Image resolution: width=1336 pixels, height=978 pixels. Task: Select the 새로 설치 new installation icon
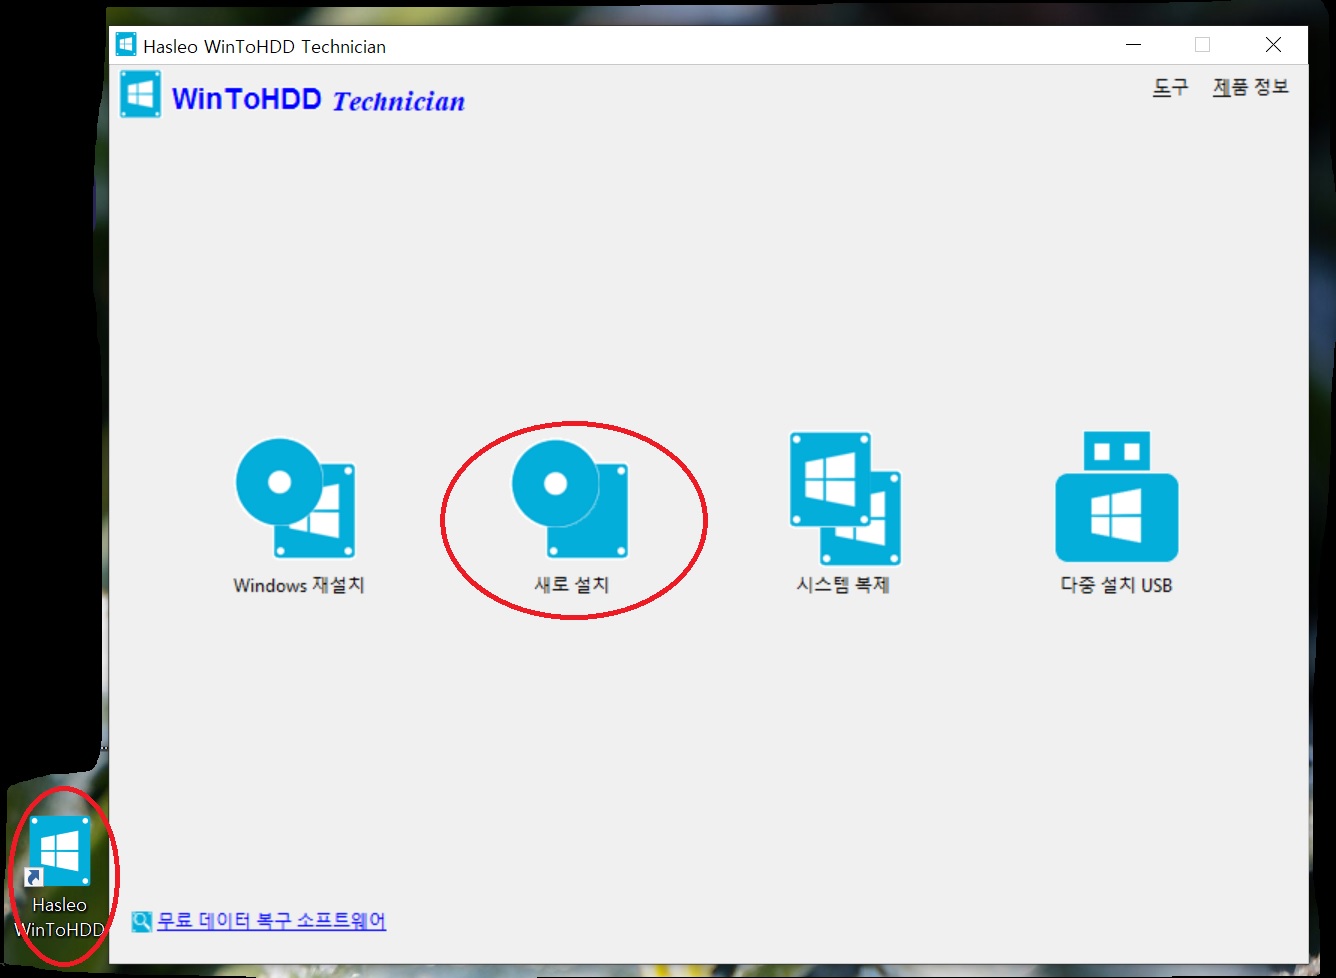[570, 498]
